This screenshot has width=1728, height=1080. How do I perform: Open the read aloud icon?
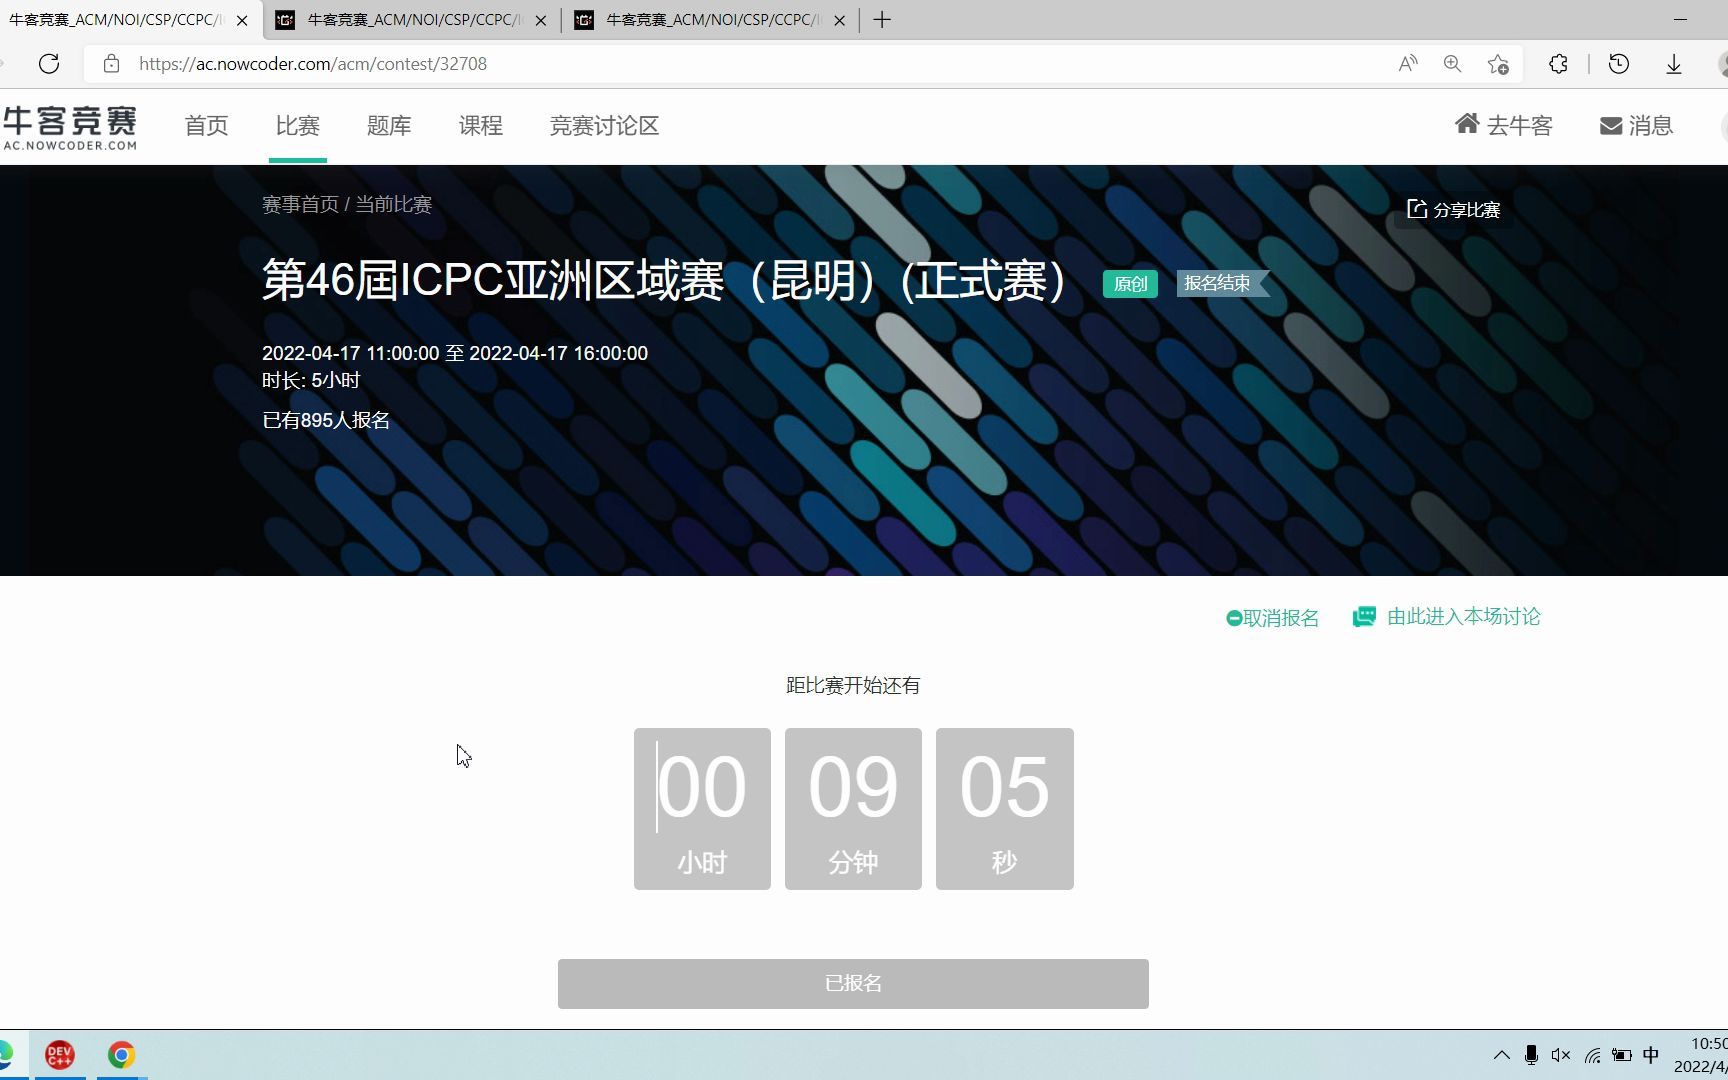click(1408, 64)
